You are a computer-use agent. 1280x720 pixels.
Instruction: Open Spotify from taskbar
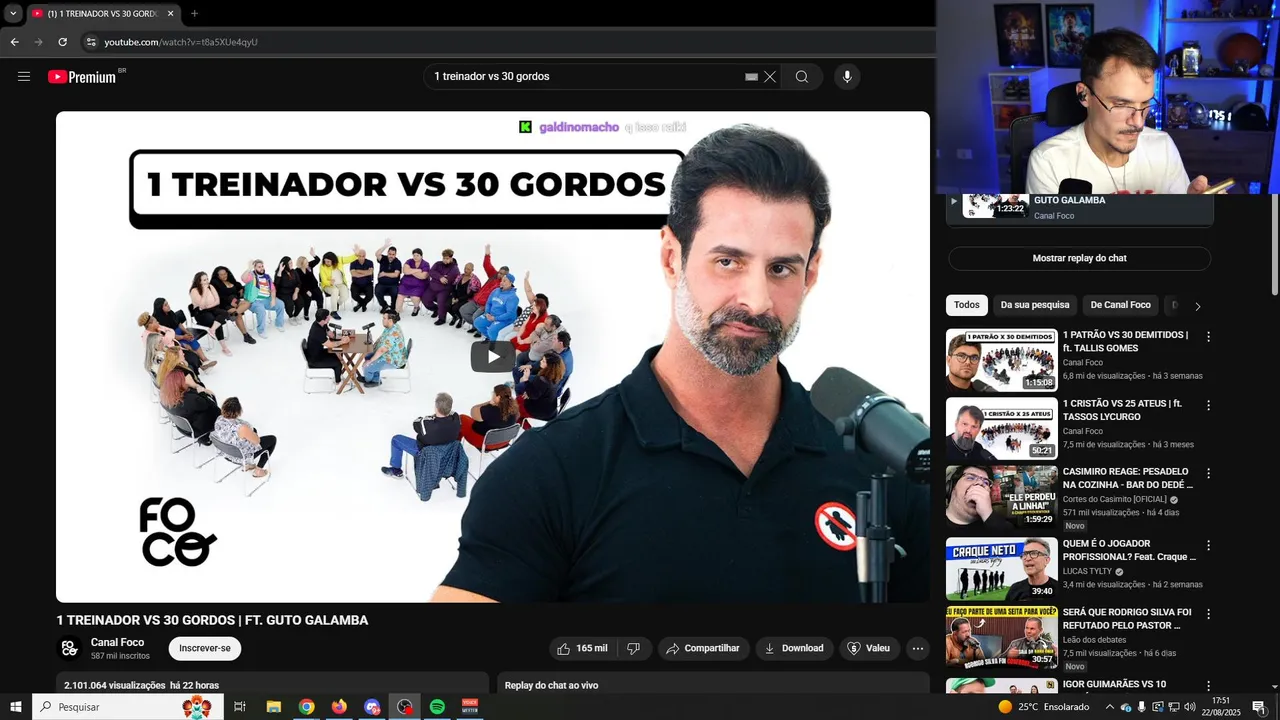coord(437,707)
